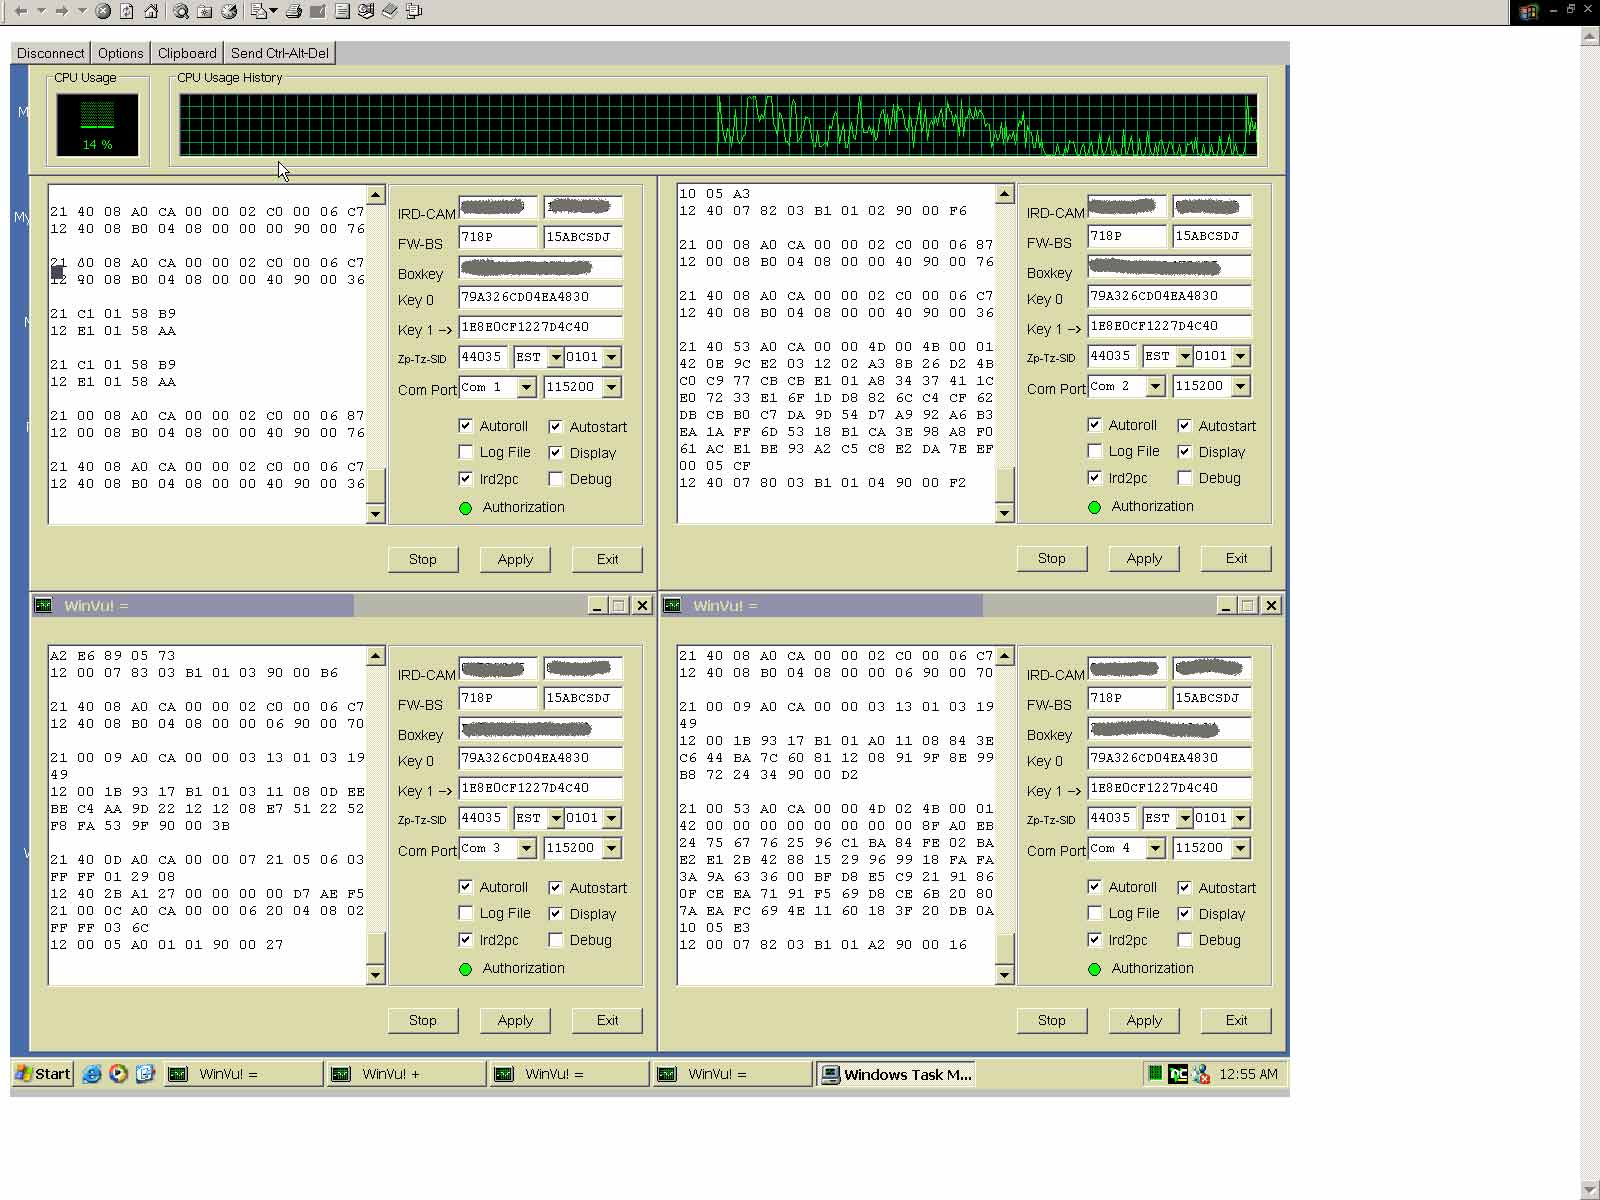Uncheck Autoroll in the Com 3 panel
The width and height of the screenshot is (1600, 1200).
click(466, 887)
